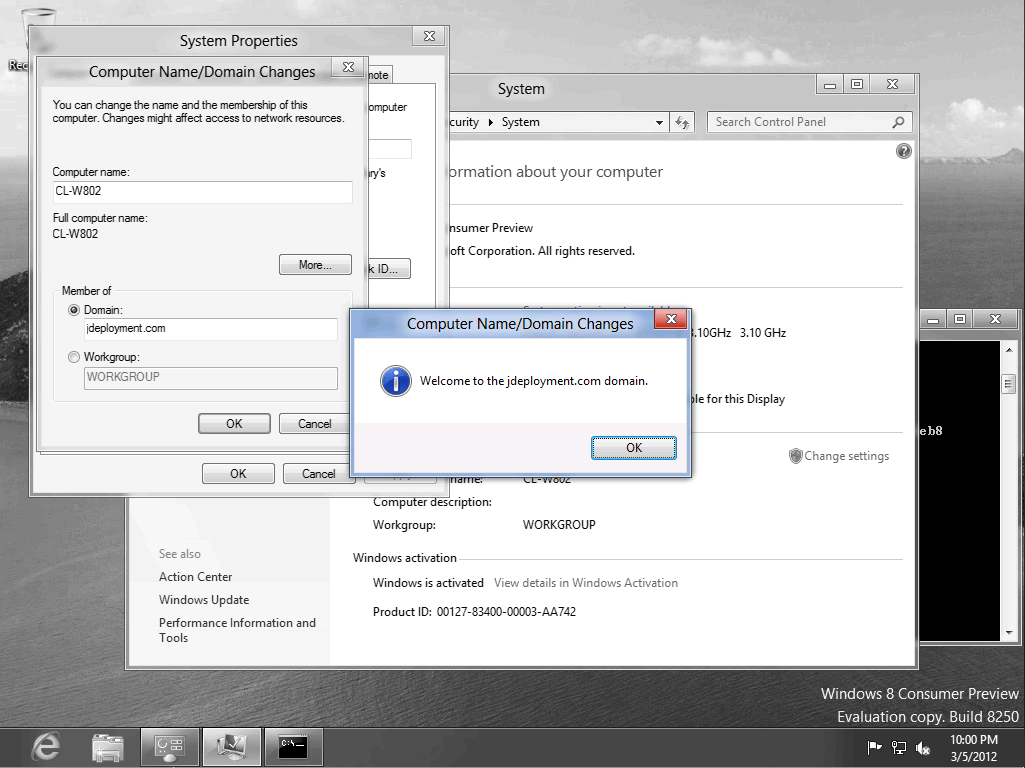1025x768 pixels.
Task: Minimize the command prompt window
Action: [933, 320]
